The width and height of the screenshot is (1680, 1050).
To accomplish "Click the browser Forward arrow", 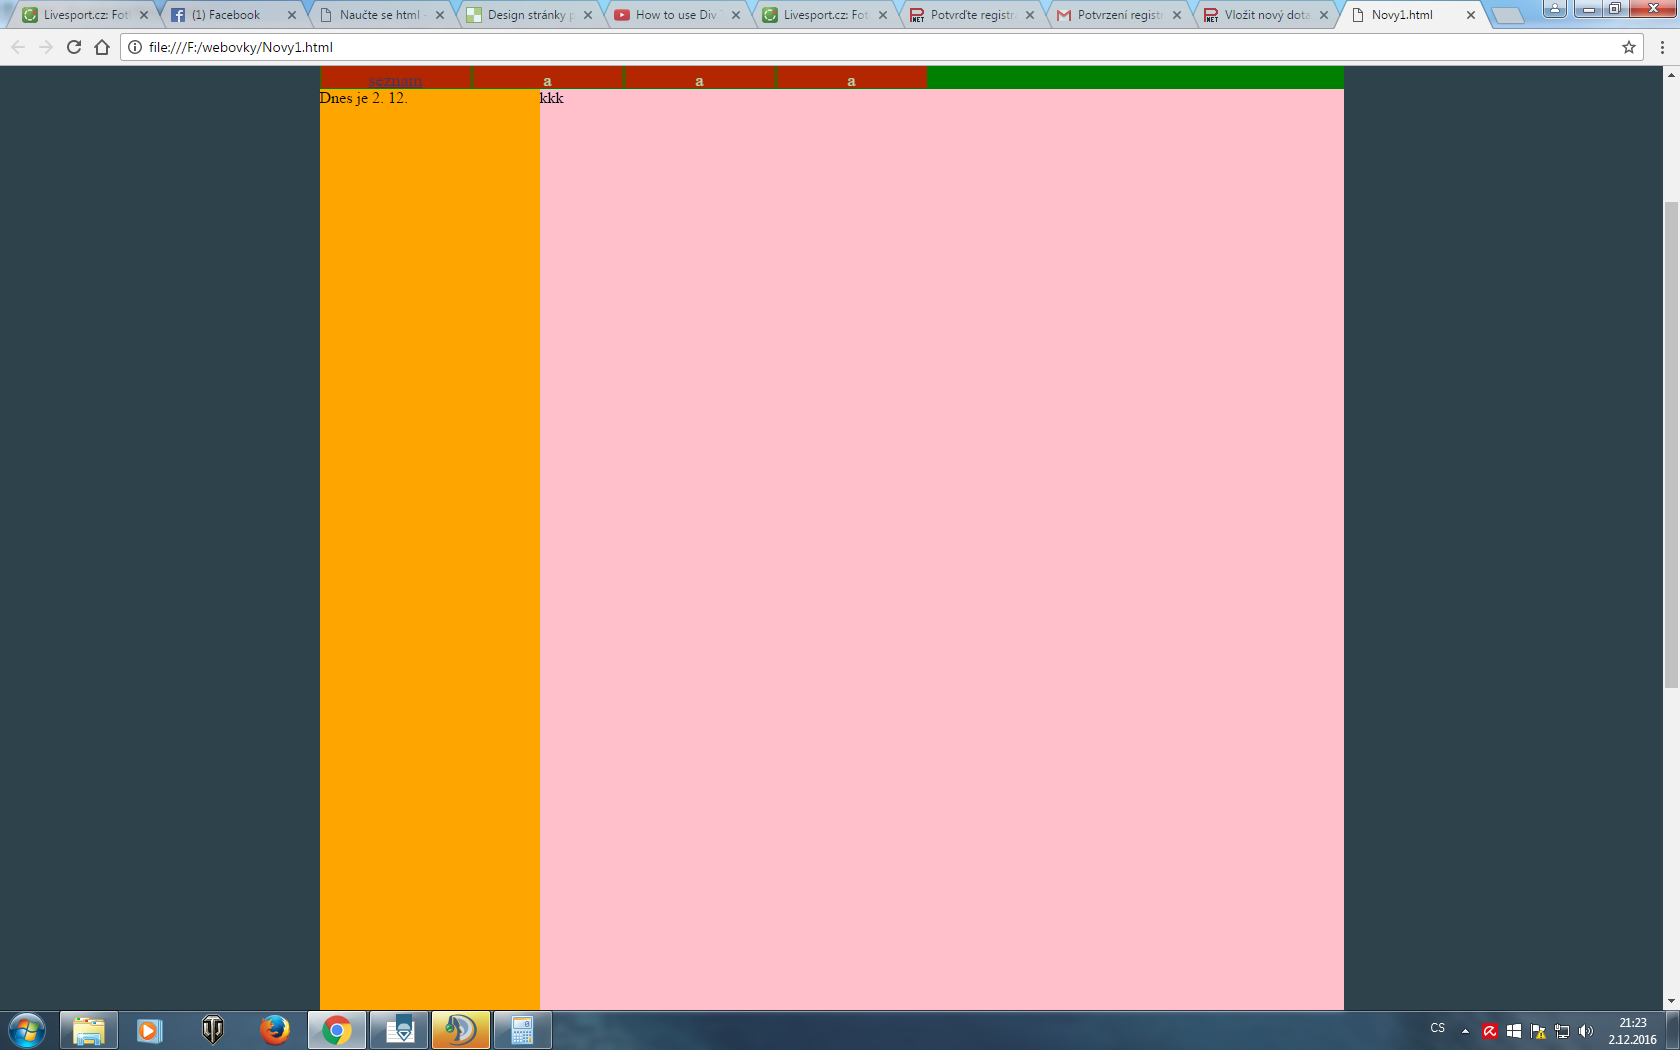I will click(x=46, y=47).
